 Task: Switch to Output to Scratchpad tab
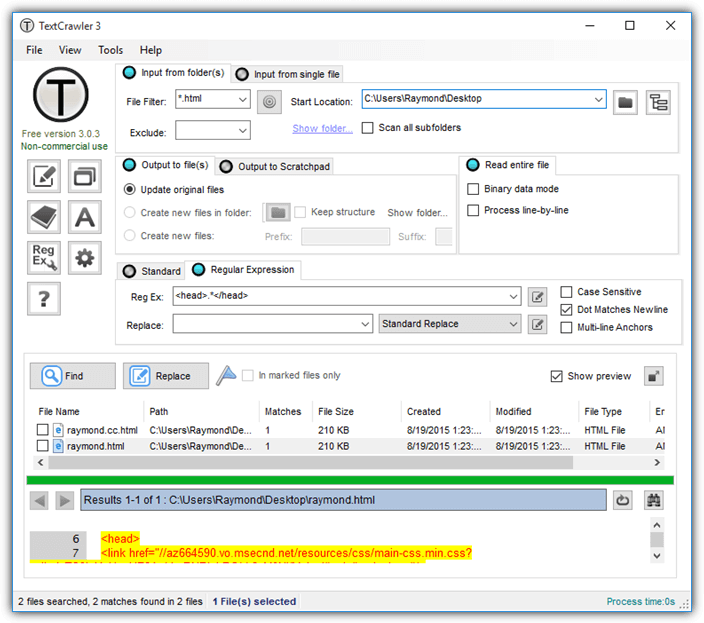pyautogui.click(x=274, y=167)
